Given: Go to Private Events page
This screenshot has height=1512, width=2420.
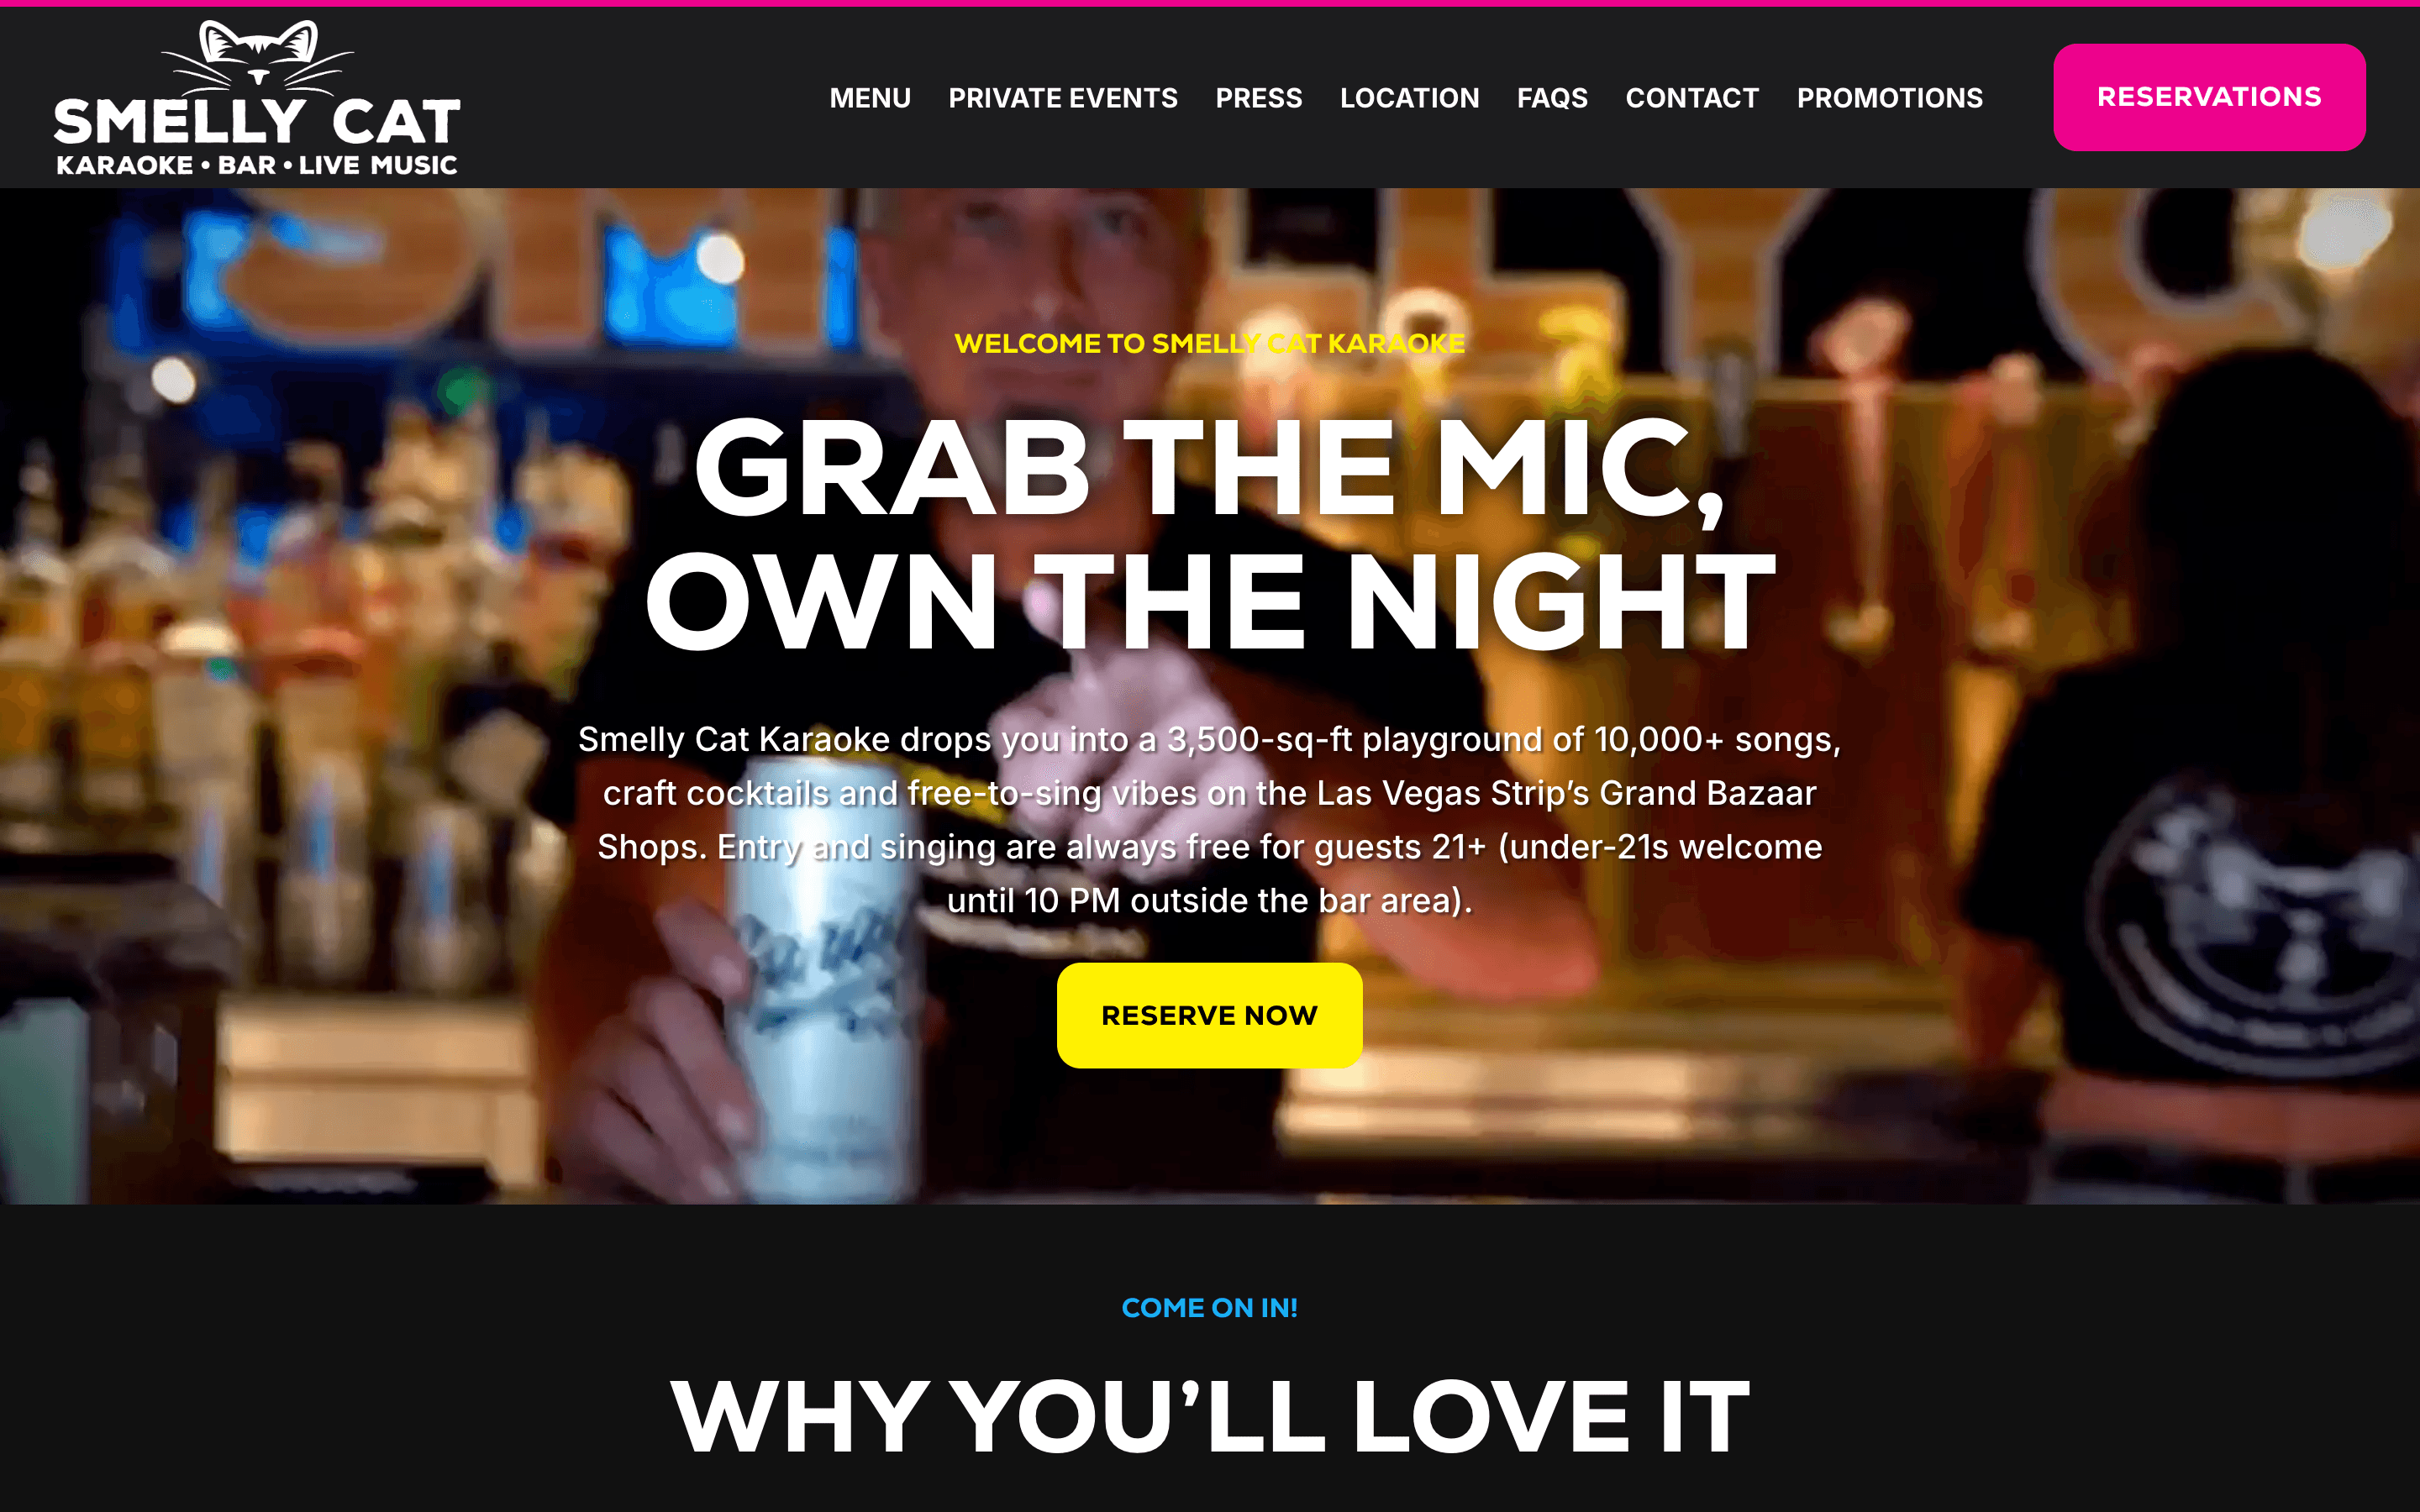Looking at the screenshot, I should tap(1063, 98).
